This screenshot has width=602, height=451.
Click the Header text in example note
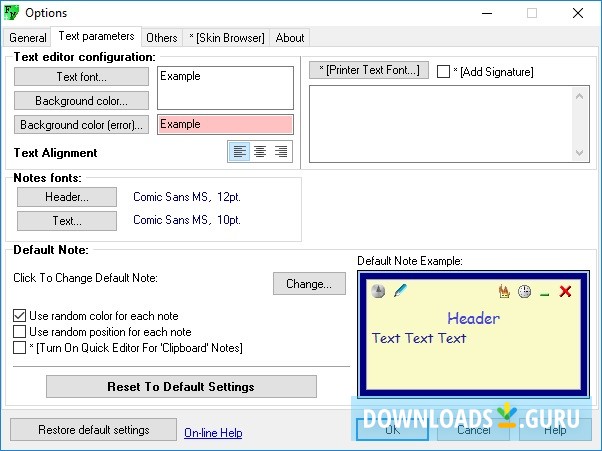click(x=473, y=318)
